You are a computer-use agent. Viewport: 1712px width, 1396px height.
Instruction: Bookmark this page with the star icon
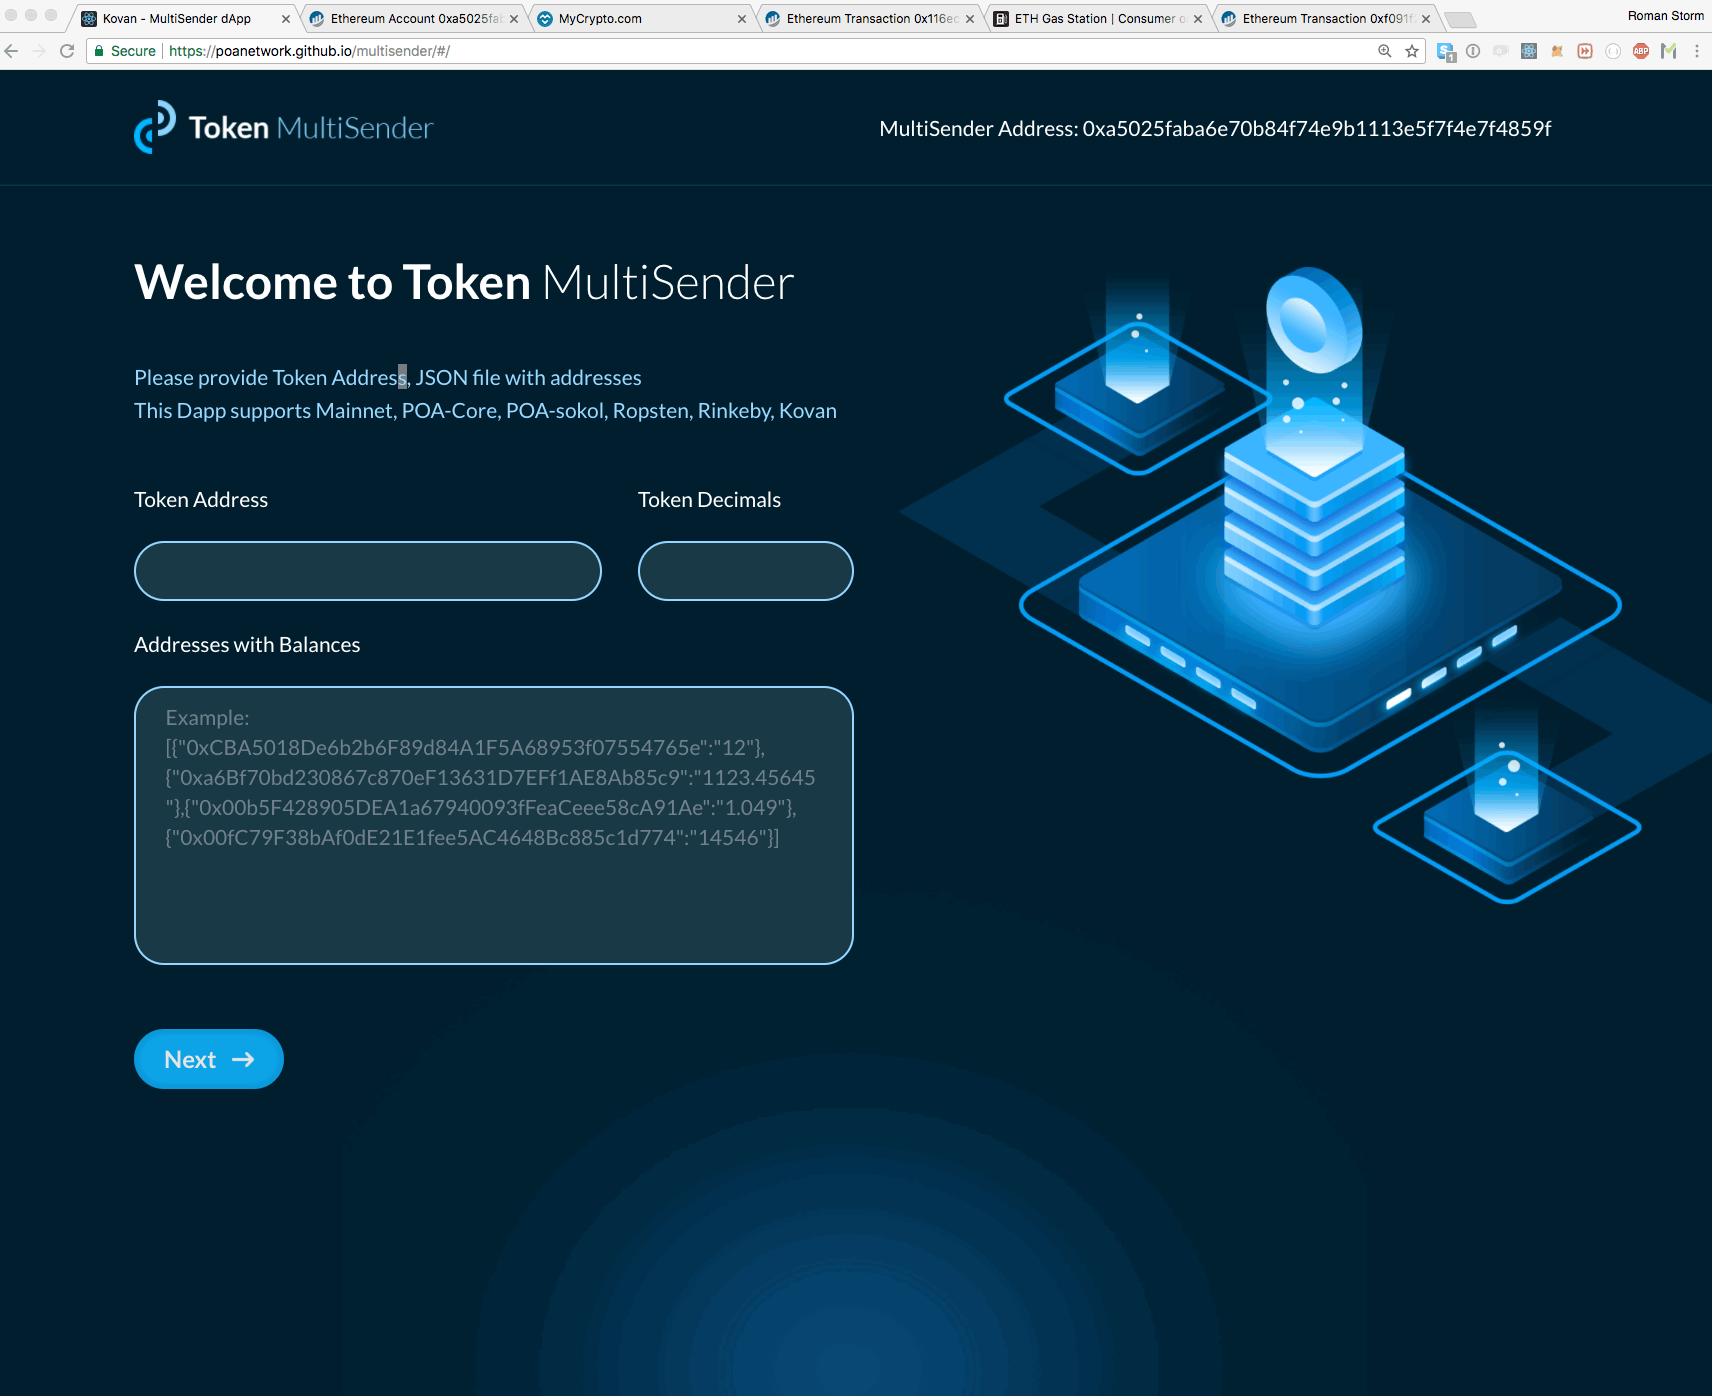click(x=1412, y=51)
